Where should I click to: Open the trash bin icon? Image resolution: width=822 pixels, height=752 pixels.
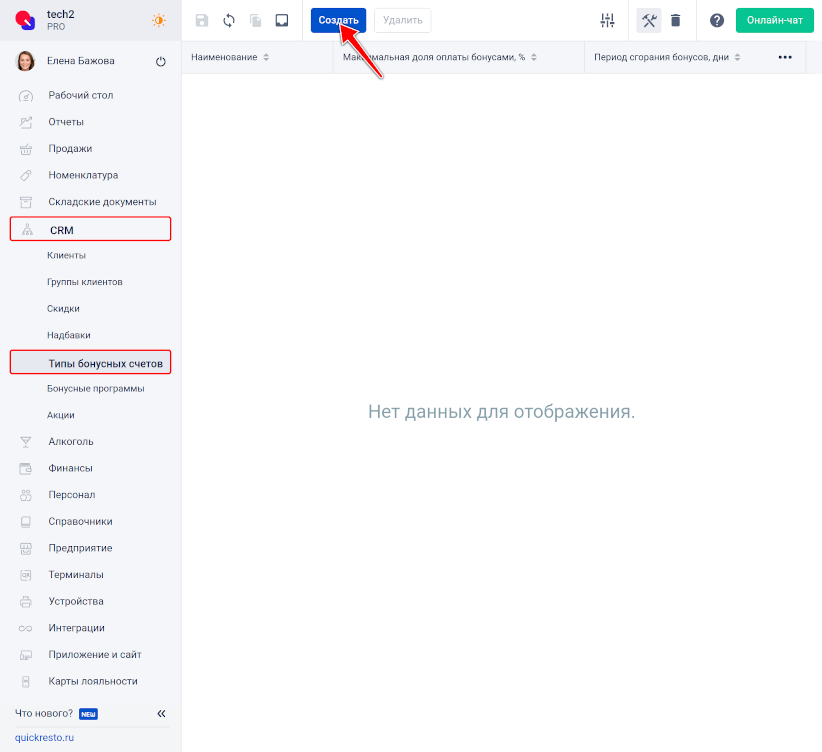tap(676, 20)
